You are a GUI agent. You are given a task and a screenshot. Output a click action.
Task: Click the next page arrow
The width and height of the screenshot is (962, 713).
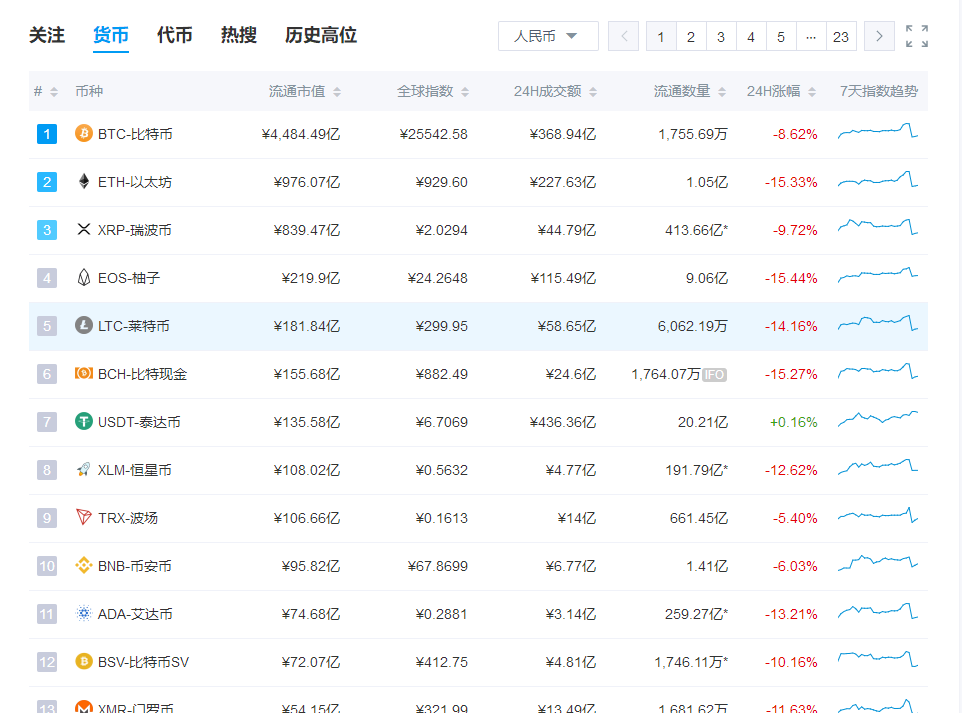click(x=879, y=37)
